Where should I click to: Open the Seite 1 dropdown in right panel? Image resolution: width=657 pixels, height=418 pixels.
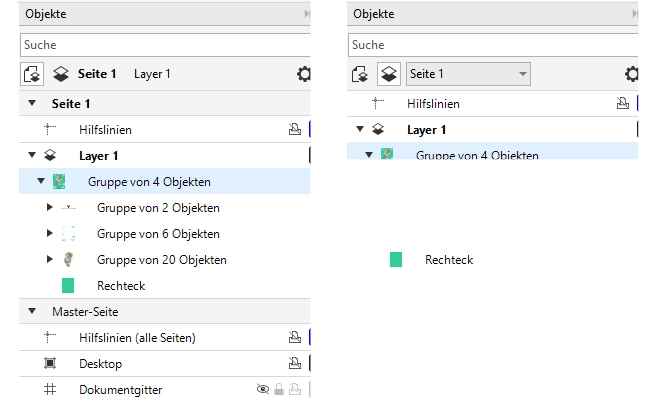[468, 74]
